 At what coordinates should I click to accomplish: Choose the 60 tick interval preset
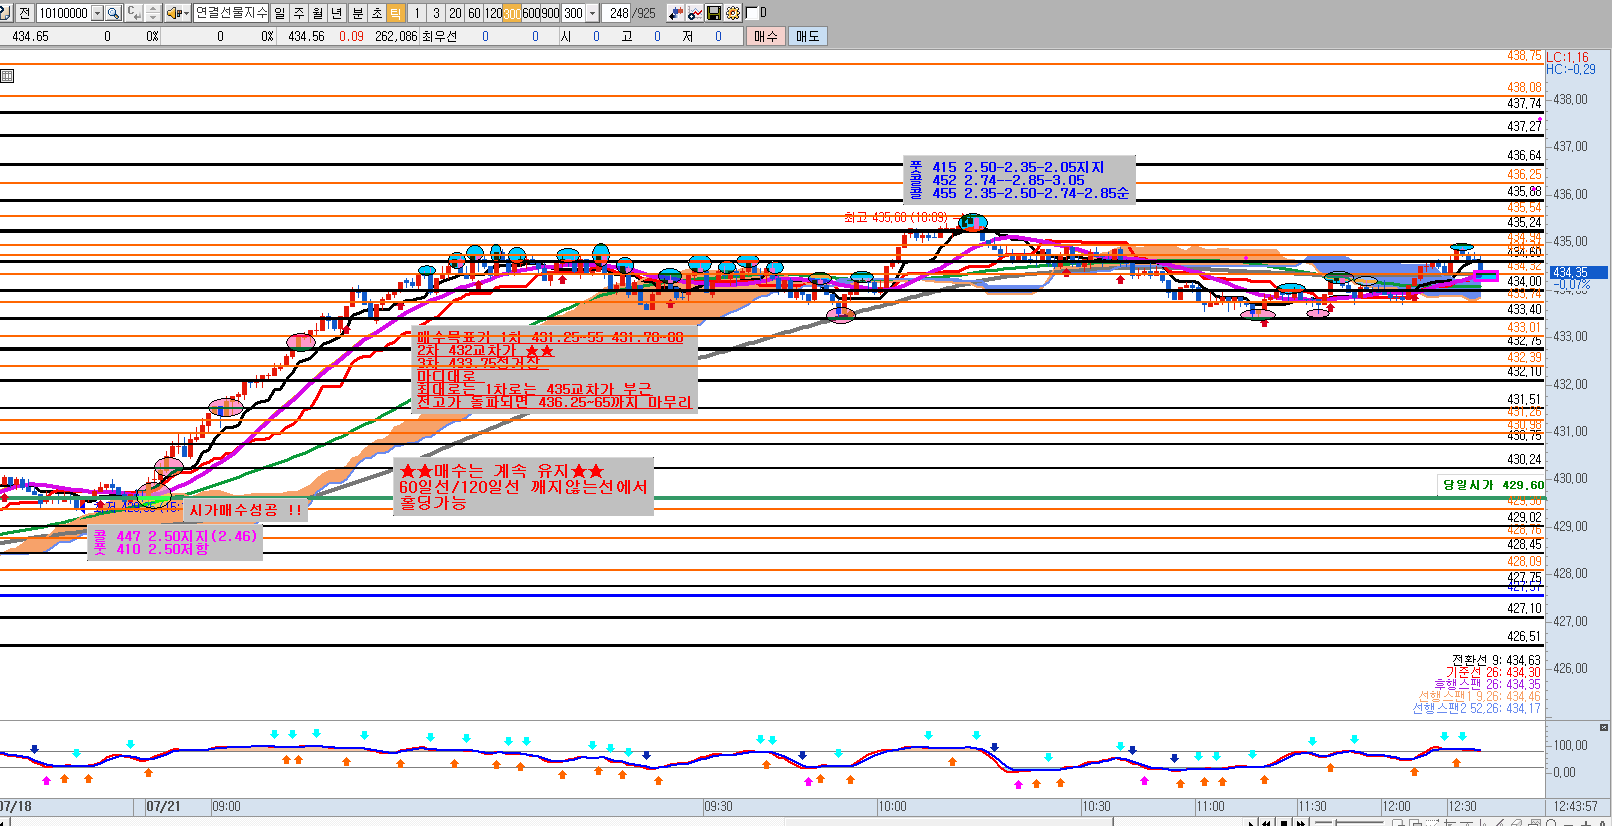coord(474,13)
